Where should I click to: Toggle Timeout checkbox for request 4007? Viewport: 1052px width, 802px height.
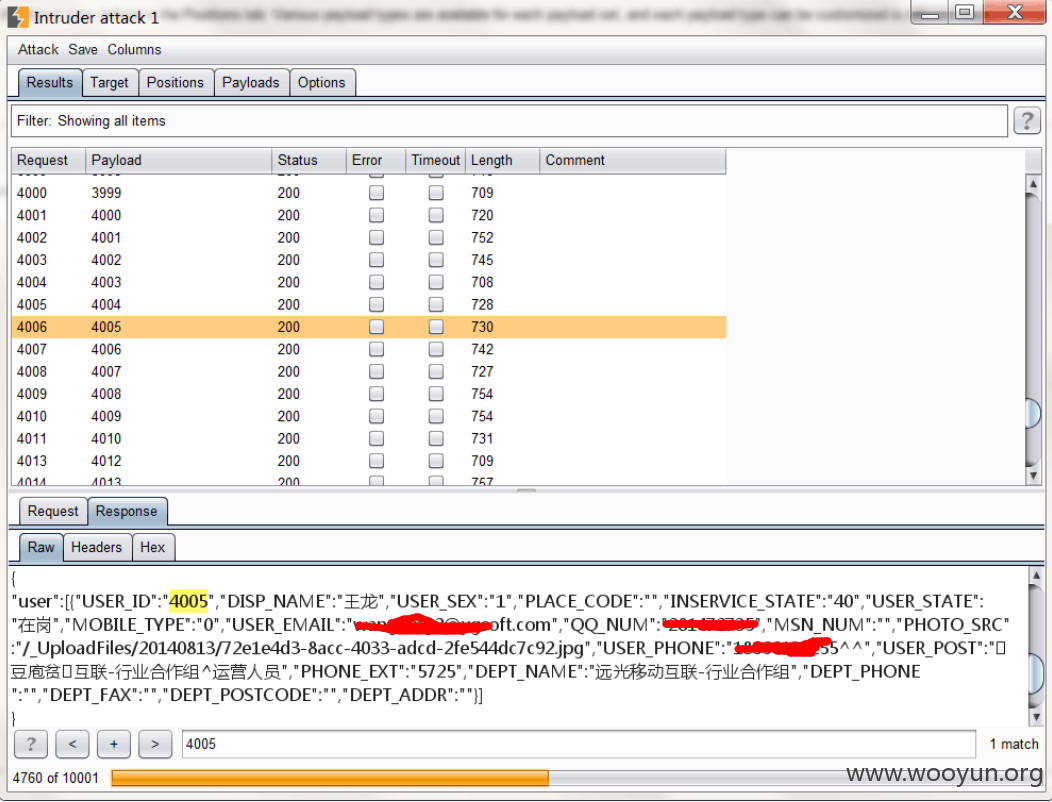coord(436,349)
